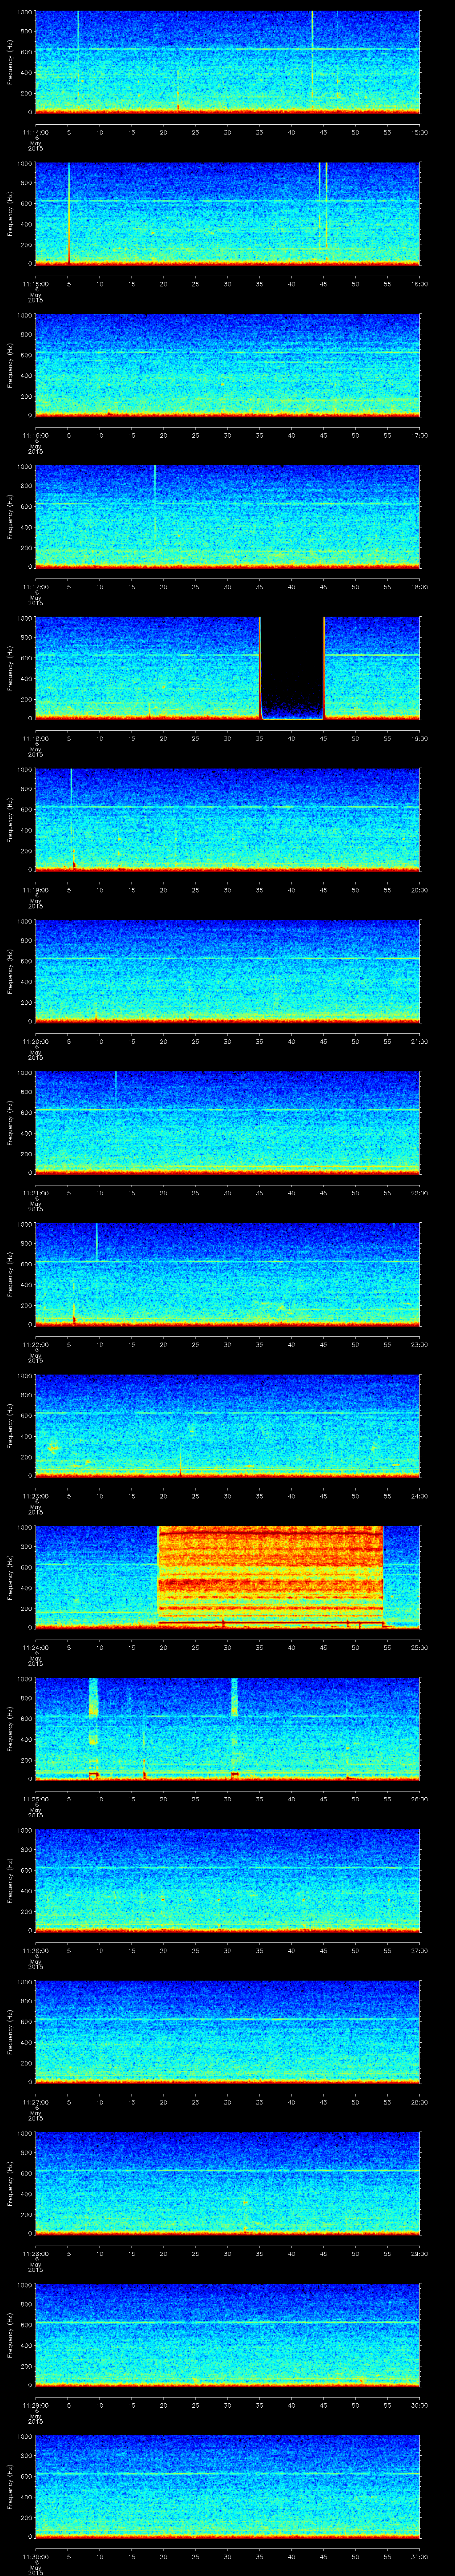Open the spectrogram starting at 11:27:00
The image size is (455, 2576).
coord(227,2033)
